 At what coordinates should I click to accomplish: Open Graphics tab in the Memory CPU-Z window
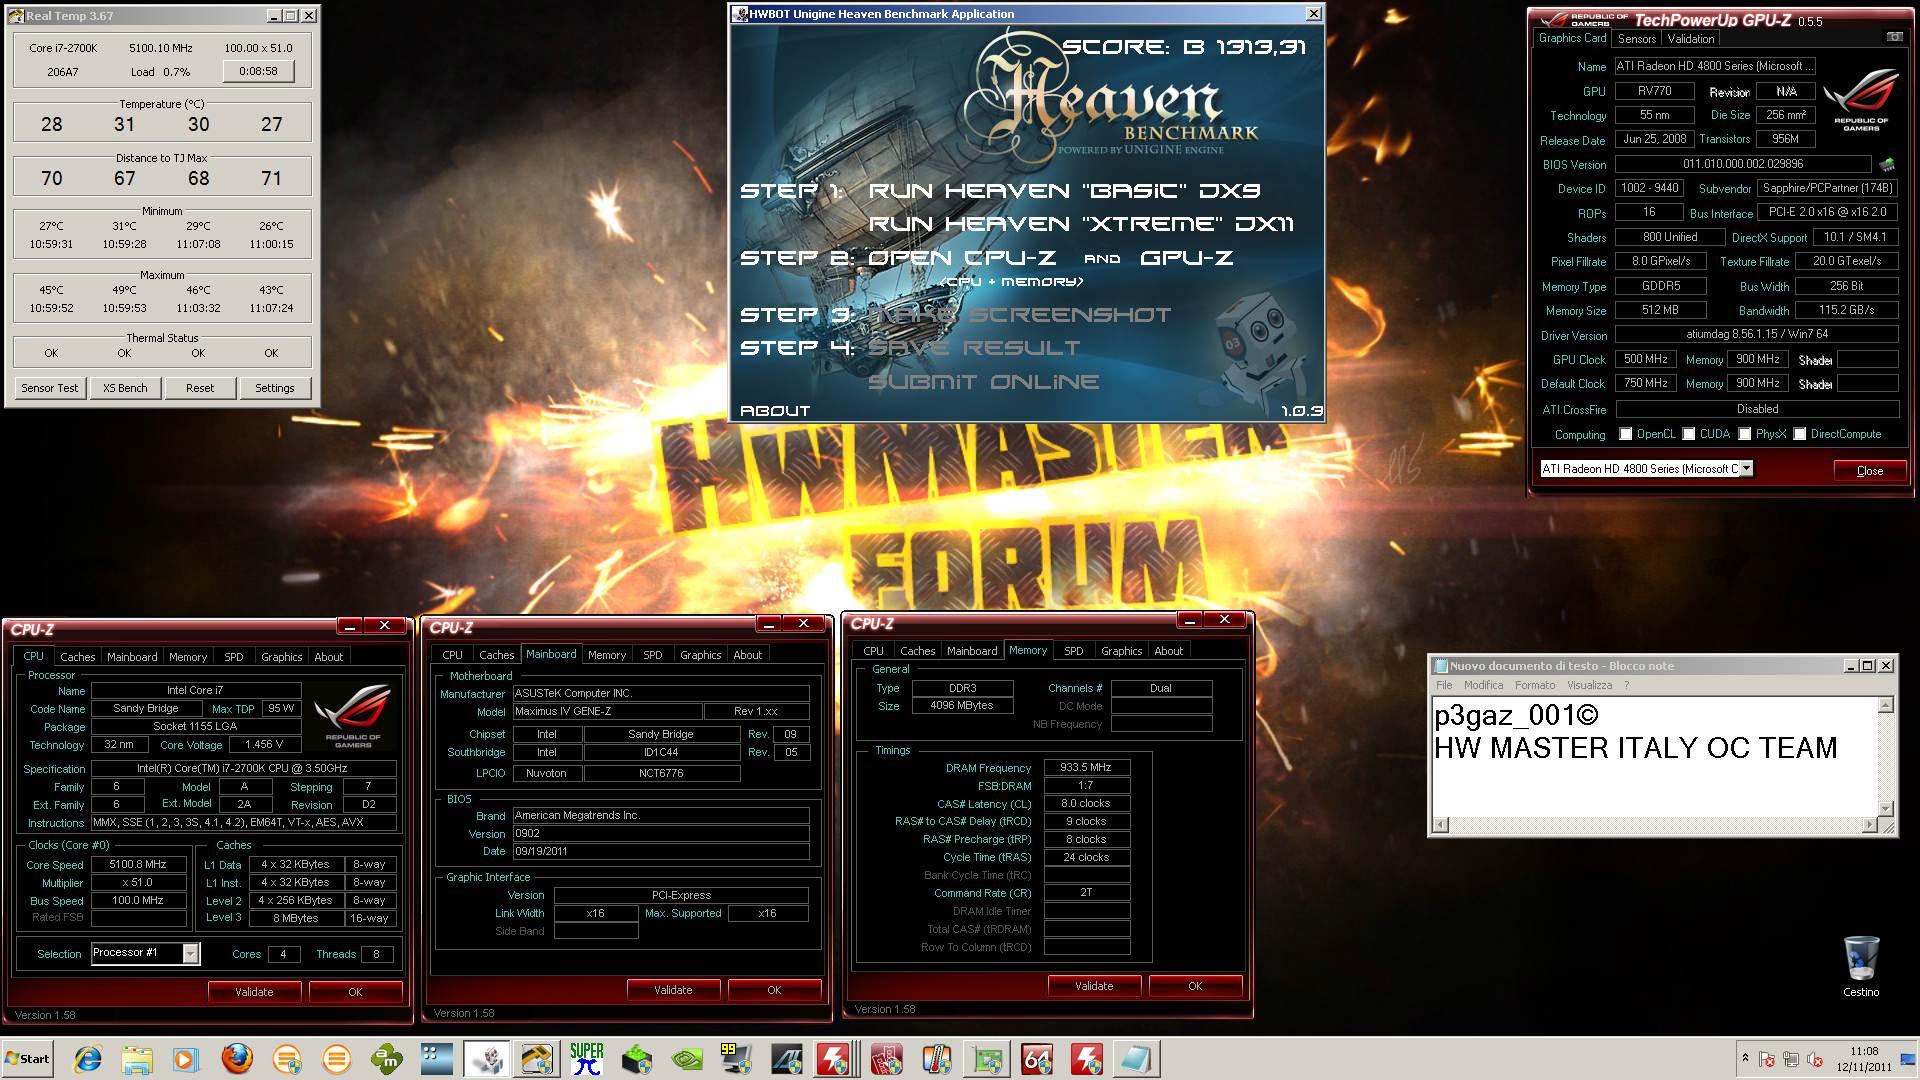[x=1121, y=651]
